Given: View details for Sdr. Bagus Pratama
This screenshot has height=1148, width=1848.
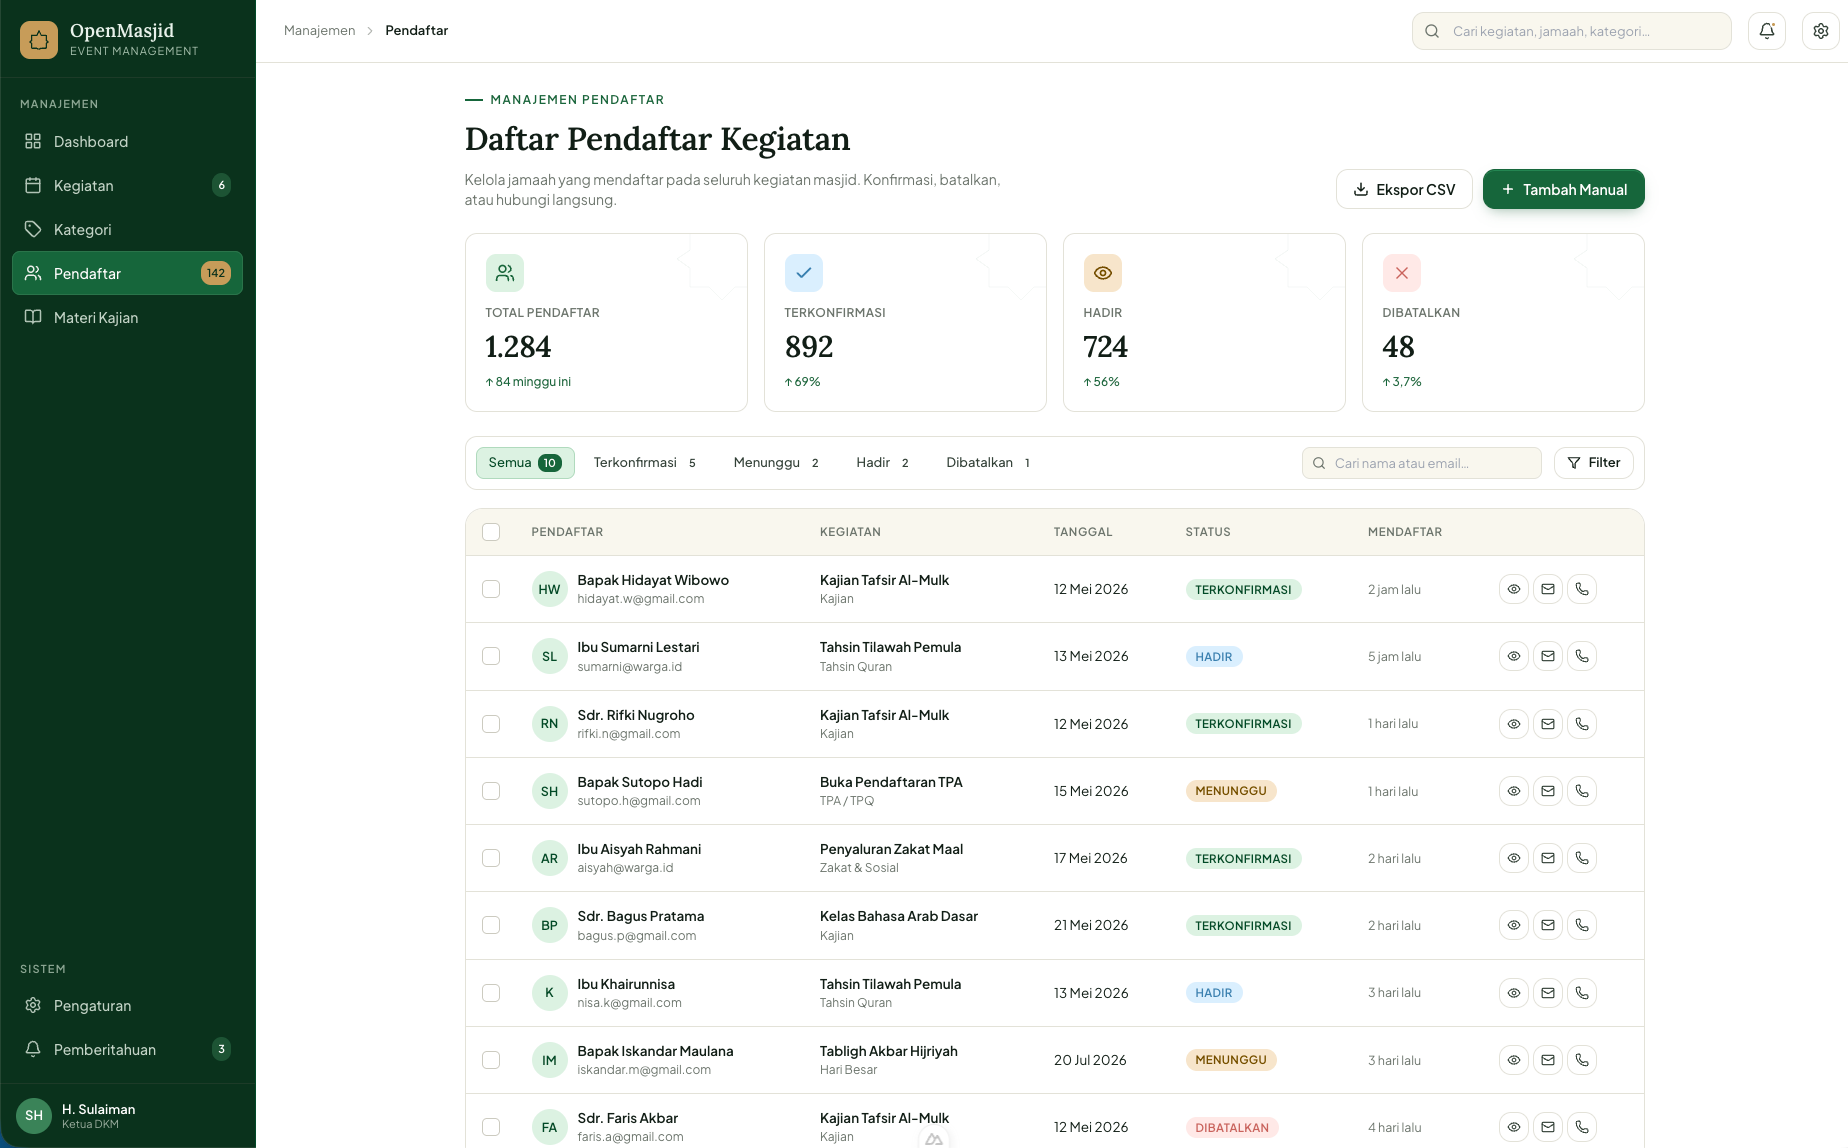Looking at the screenshot, I should (1514, 925).
